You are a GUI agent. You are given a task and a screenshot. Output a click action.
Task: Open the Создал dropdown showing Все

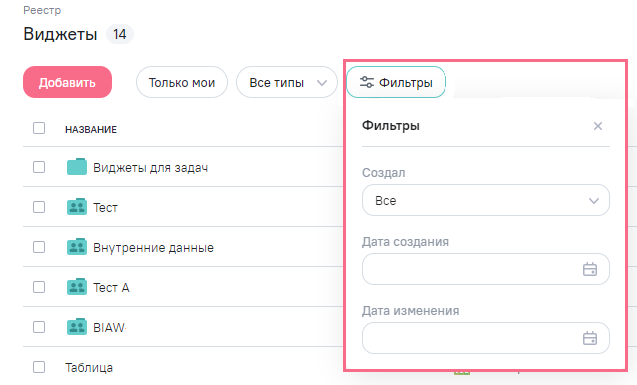[x=486, y=200]
